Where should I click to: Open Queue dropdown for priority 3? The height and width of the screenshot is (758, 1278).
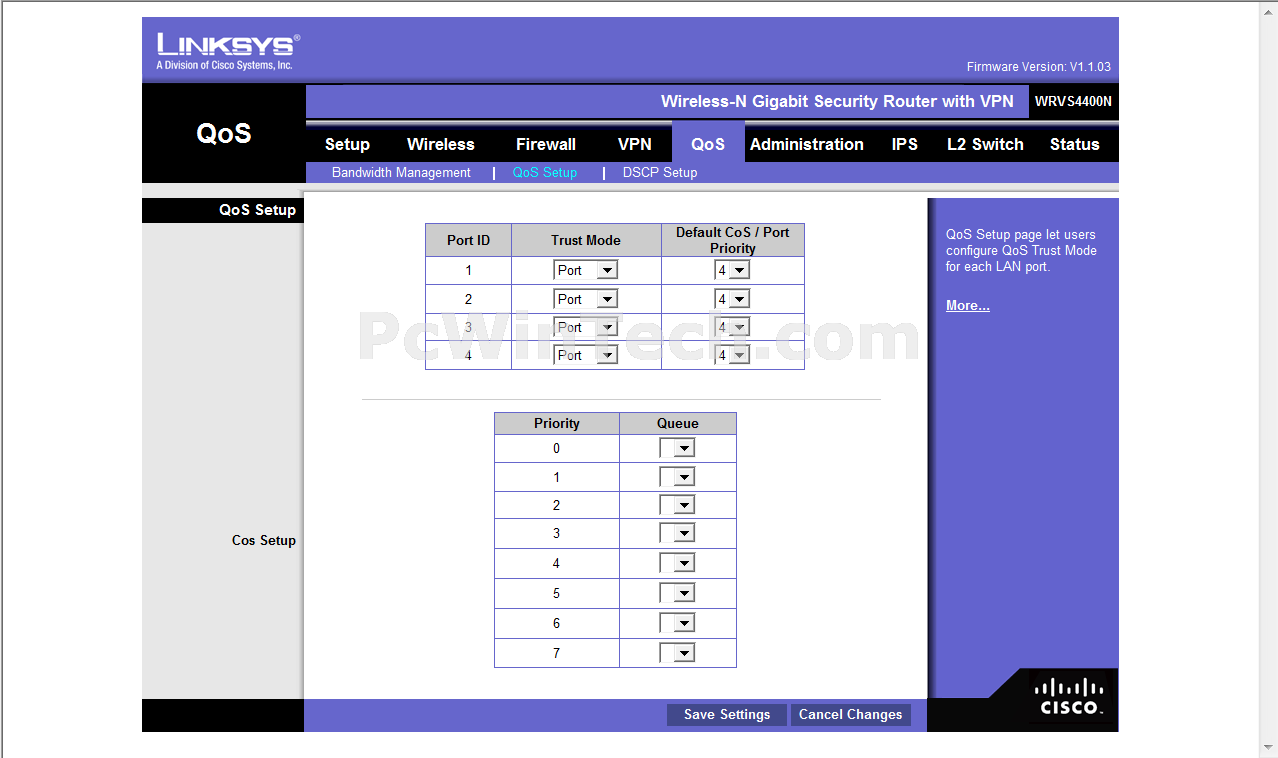pyautogui.click(x=677, y=533)
